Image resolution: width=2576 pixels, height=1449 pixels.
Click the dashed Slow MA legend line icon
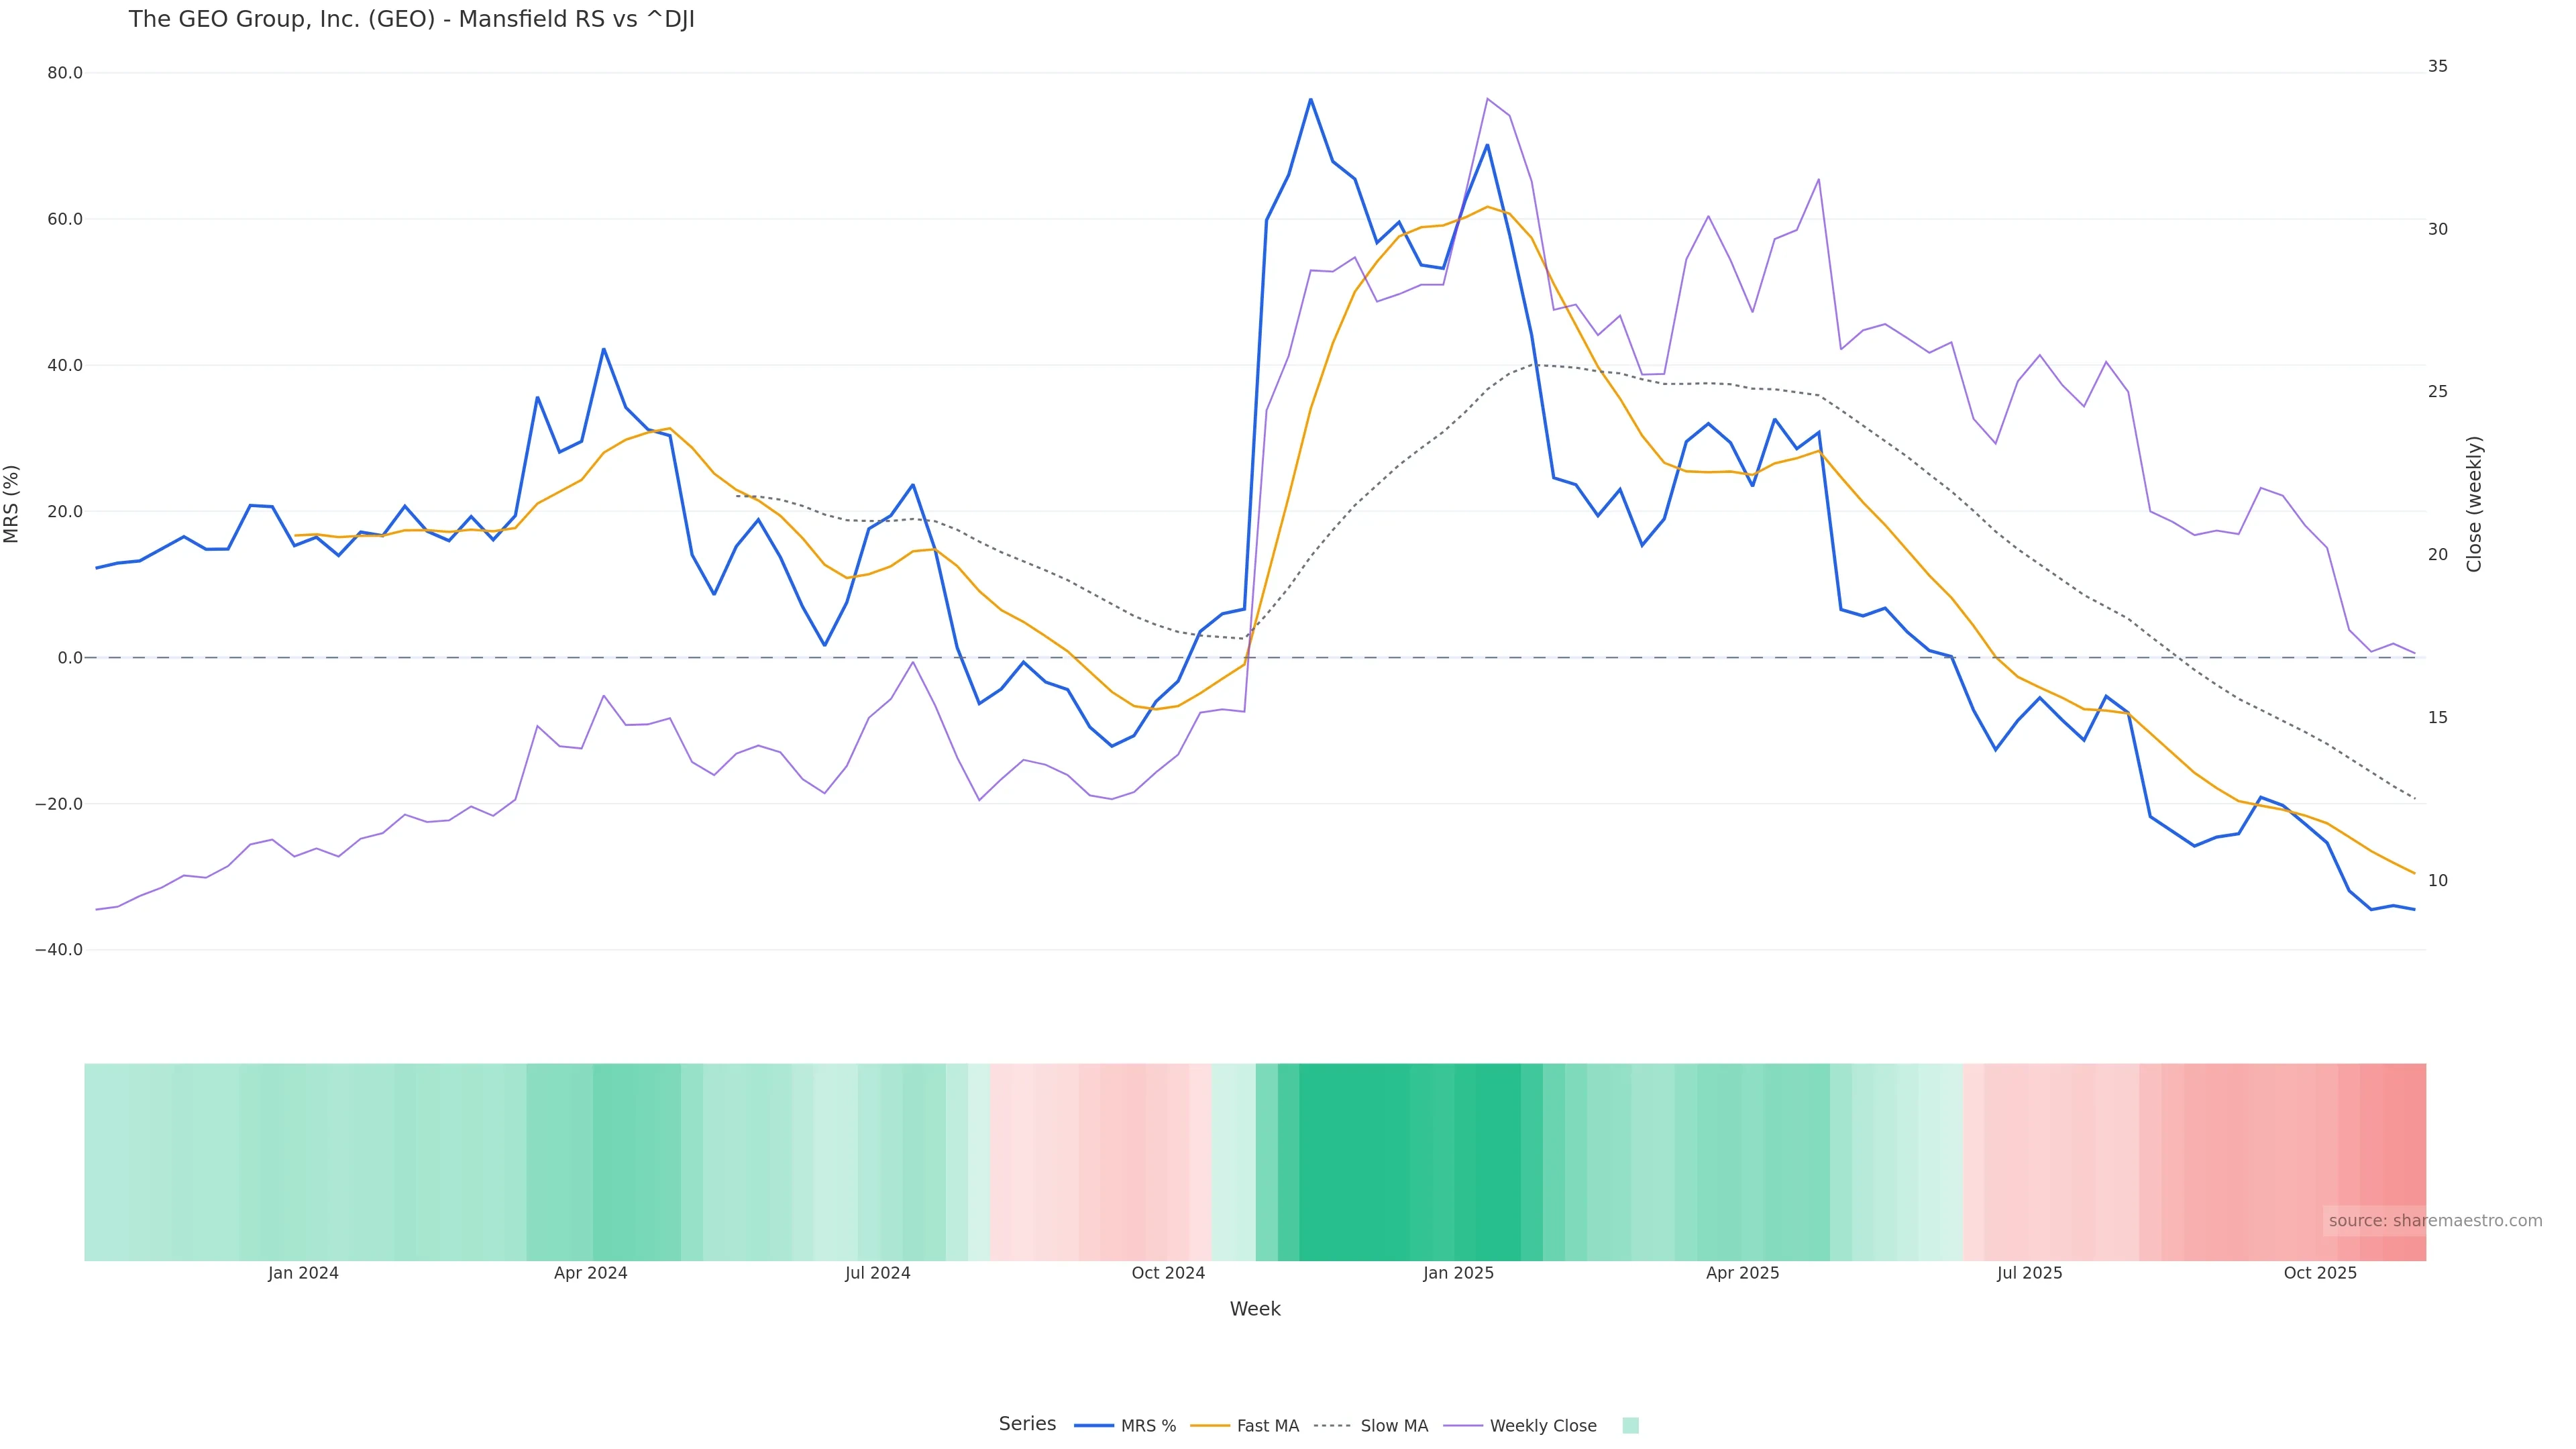click(1333, 1426)
